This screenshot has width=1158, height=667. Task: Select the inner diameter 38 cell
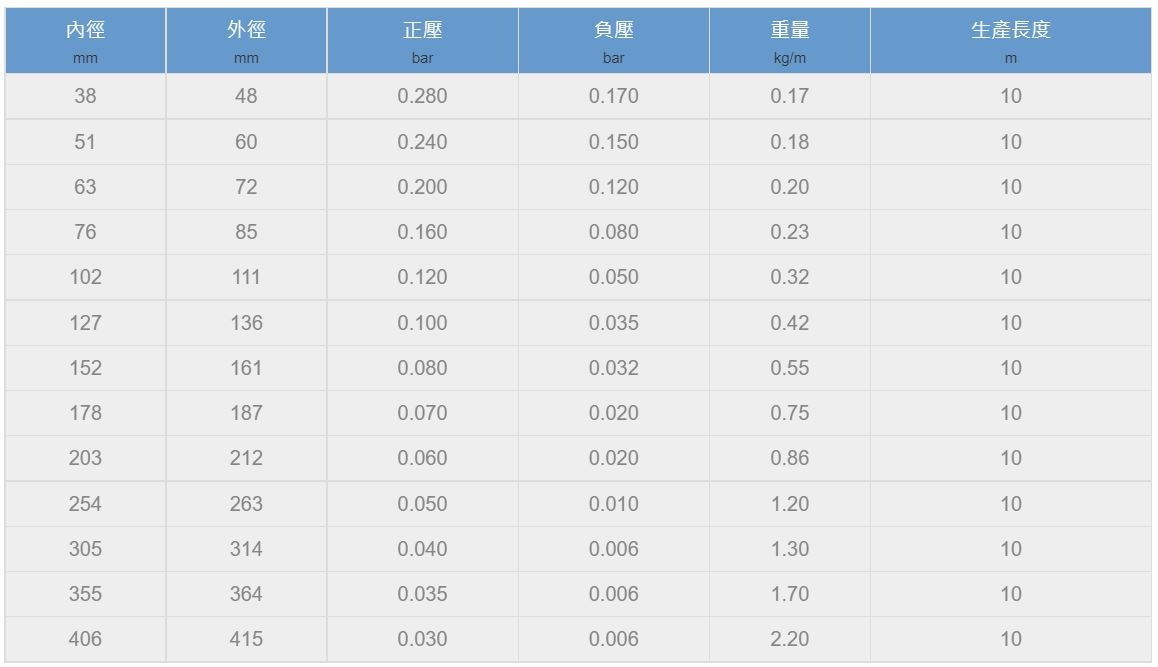(86, 97)
